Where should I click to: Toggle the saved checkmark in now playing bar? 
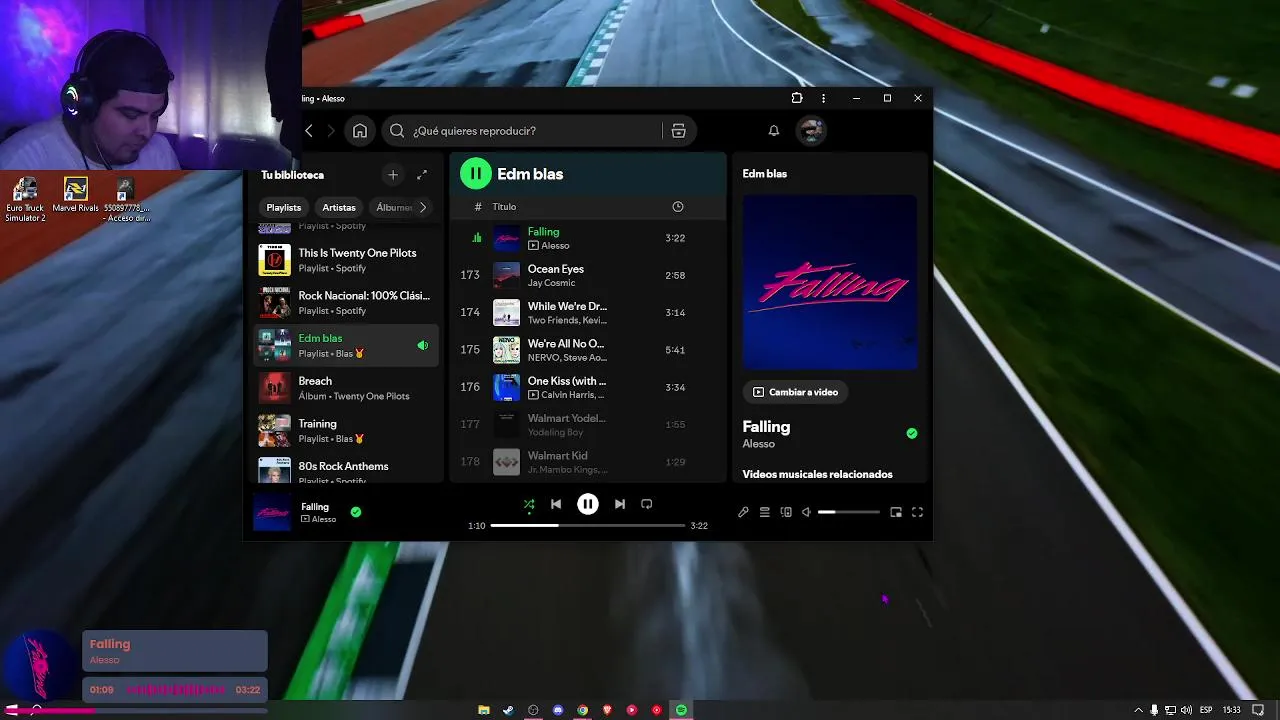pos(356,512)
